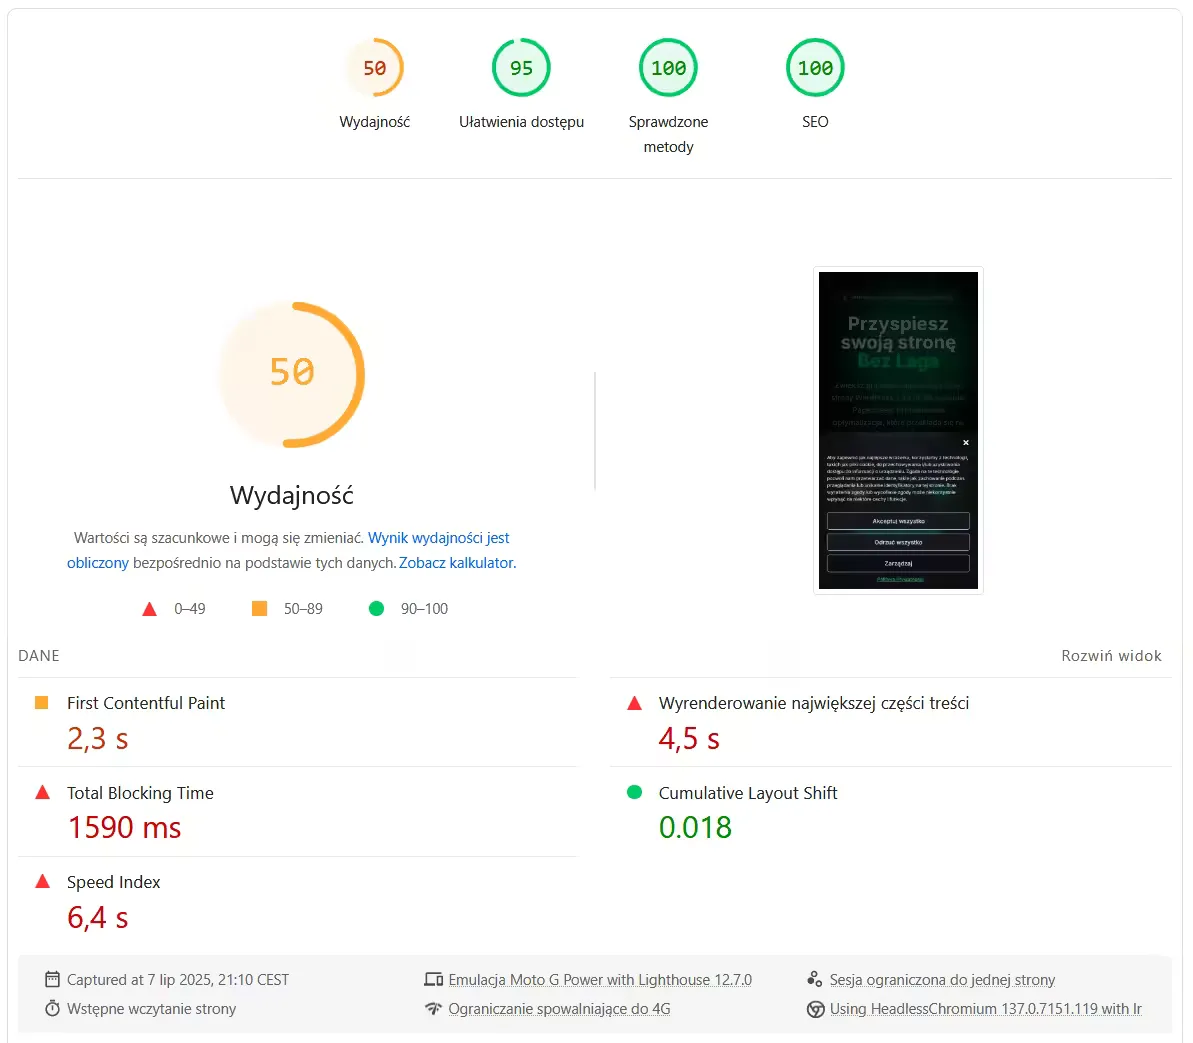Image resolution: width=1193 pixels, height=1043 pixels.
Task: Click the green circle beside Cumulative Layout Shift
Action: click(635, 792)
